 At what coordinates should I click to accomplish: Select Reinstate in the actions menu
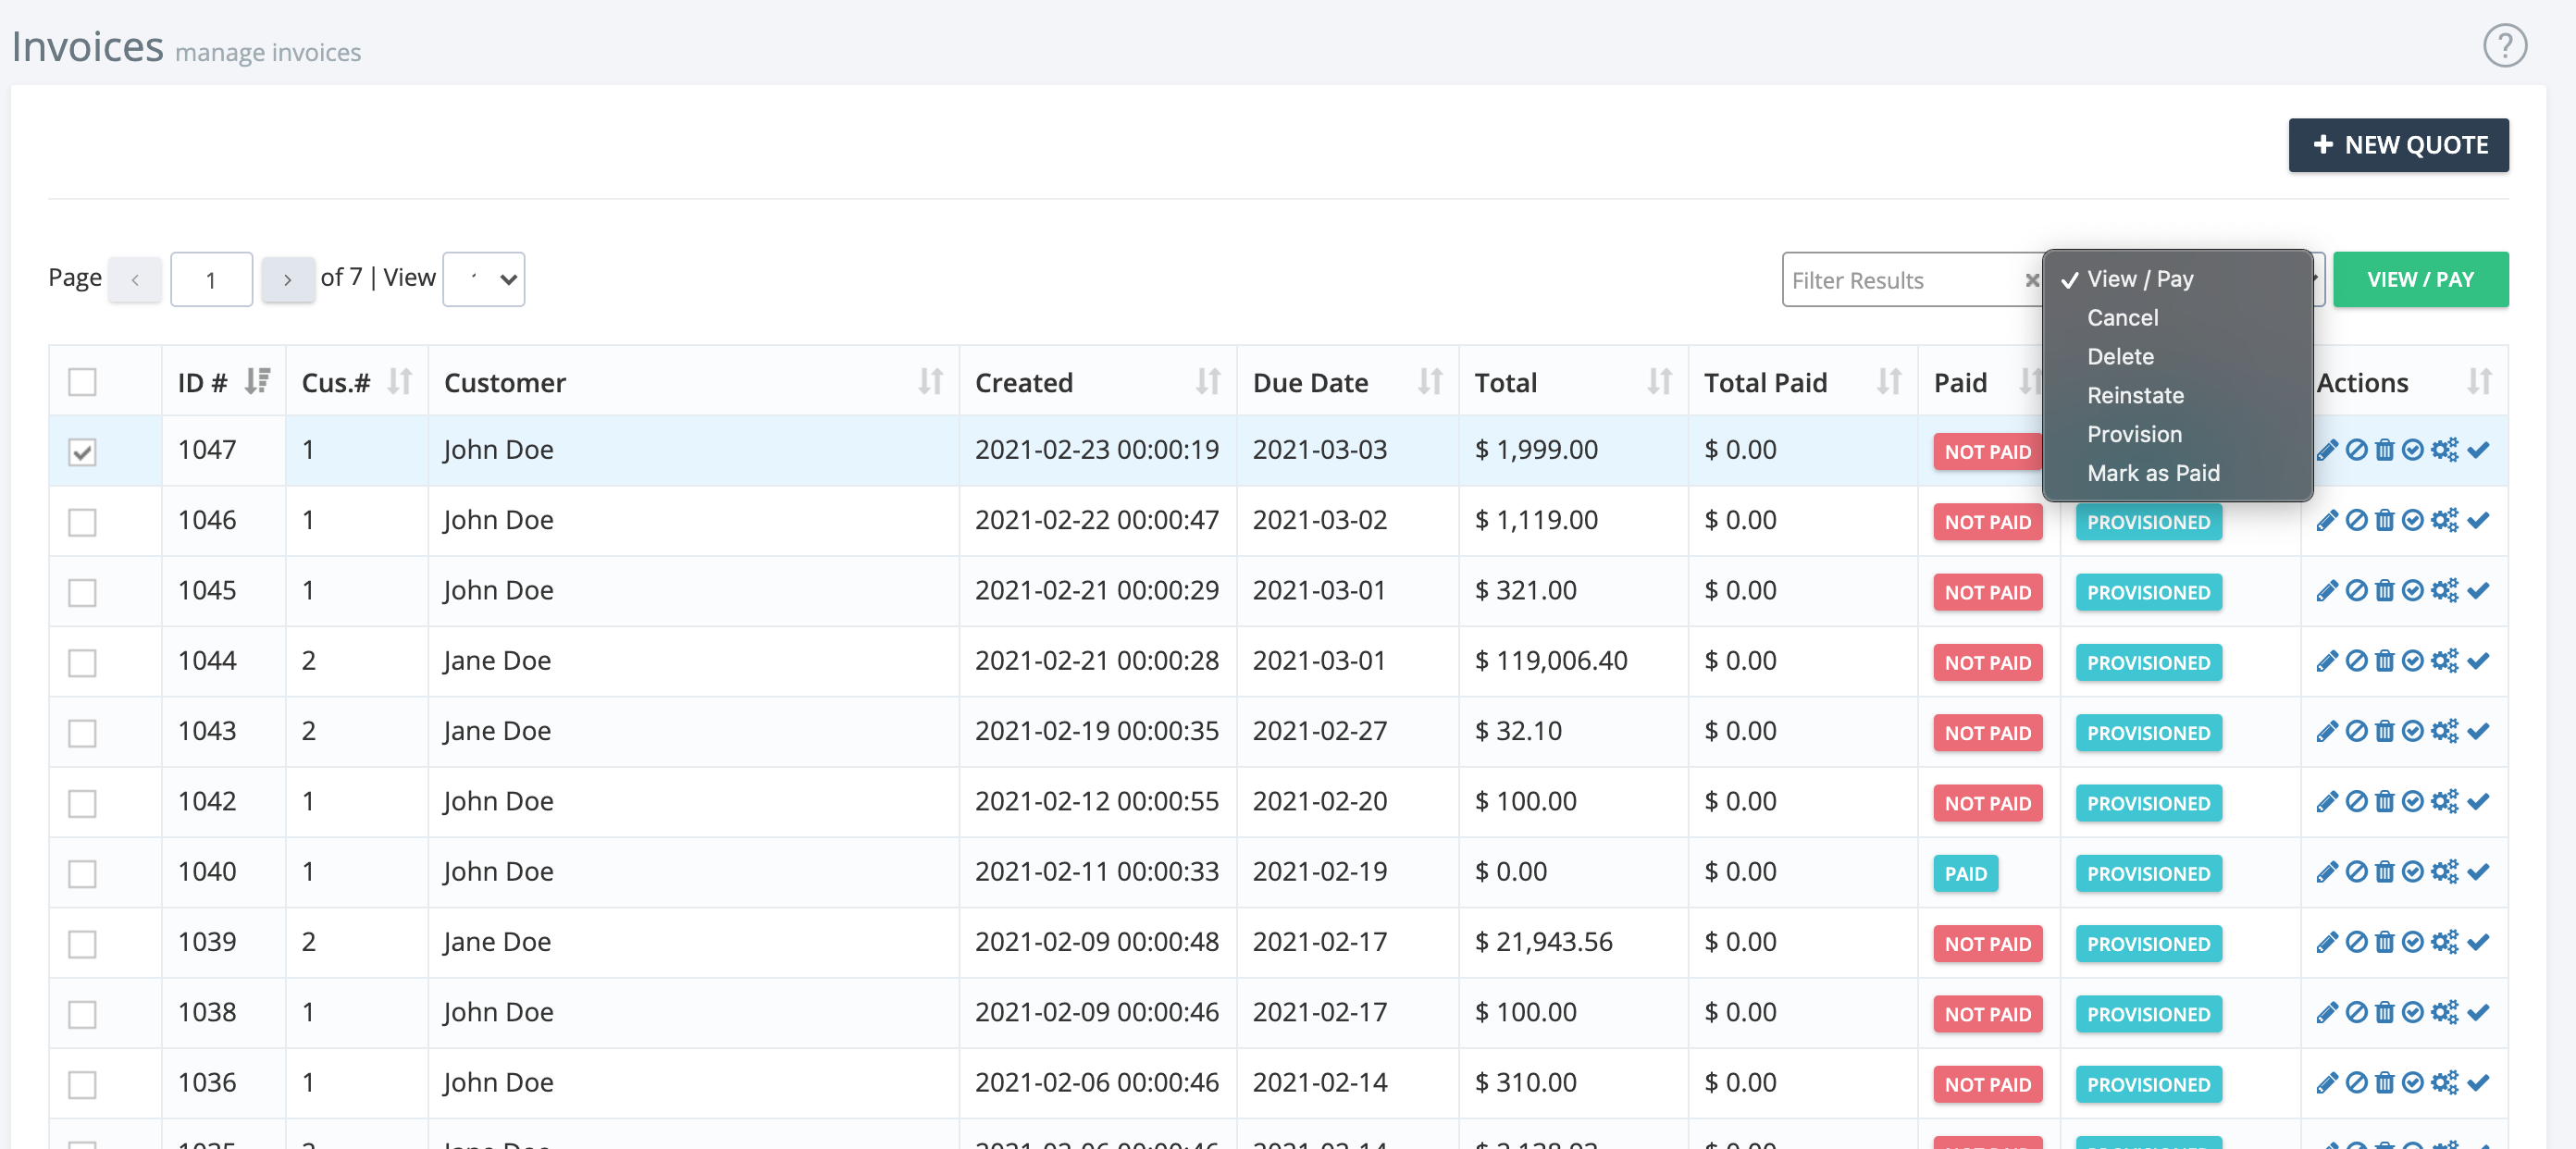(x=2135, y=395)
